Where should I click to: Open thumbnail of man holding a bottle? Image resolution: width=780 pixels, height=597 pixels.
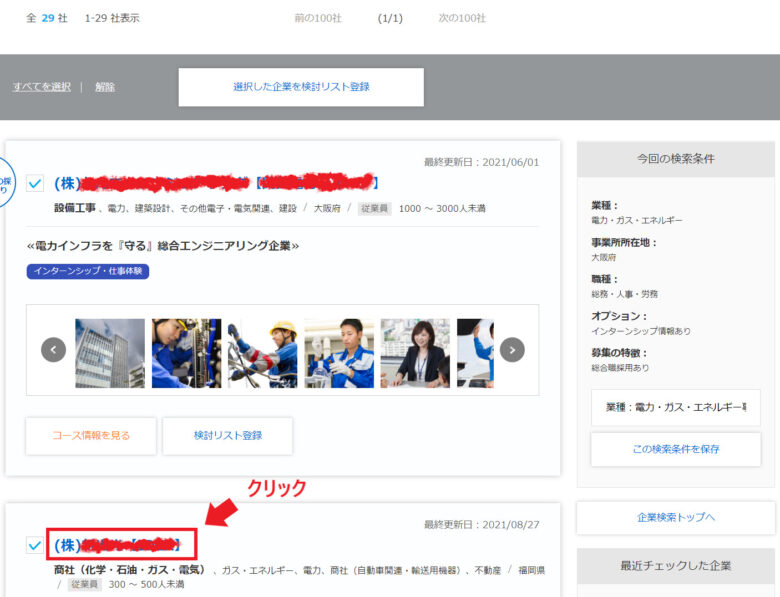click(339, 353)
